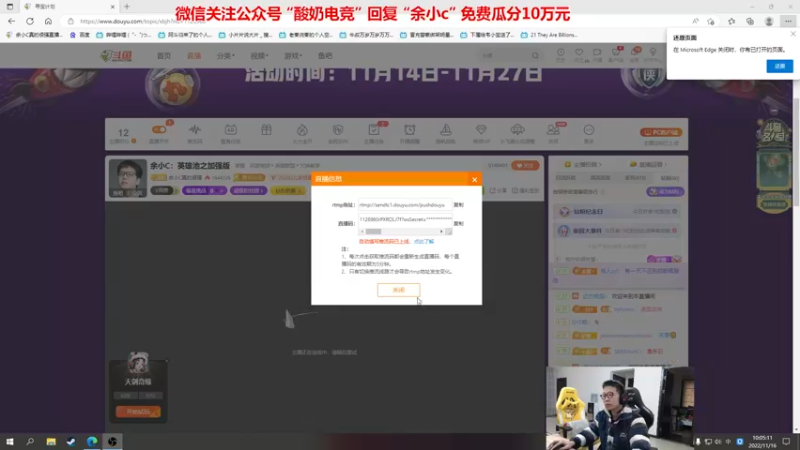Screen dimensions: 800x450
Task: Open followed channels heart icon in header
Action: 579,53
